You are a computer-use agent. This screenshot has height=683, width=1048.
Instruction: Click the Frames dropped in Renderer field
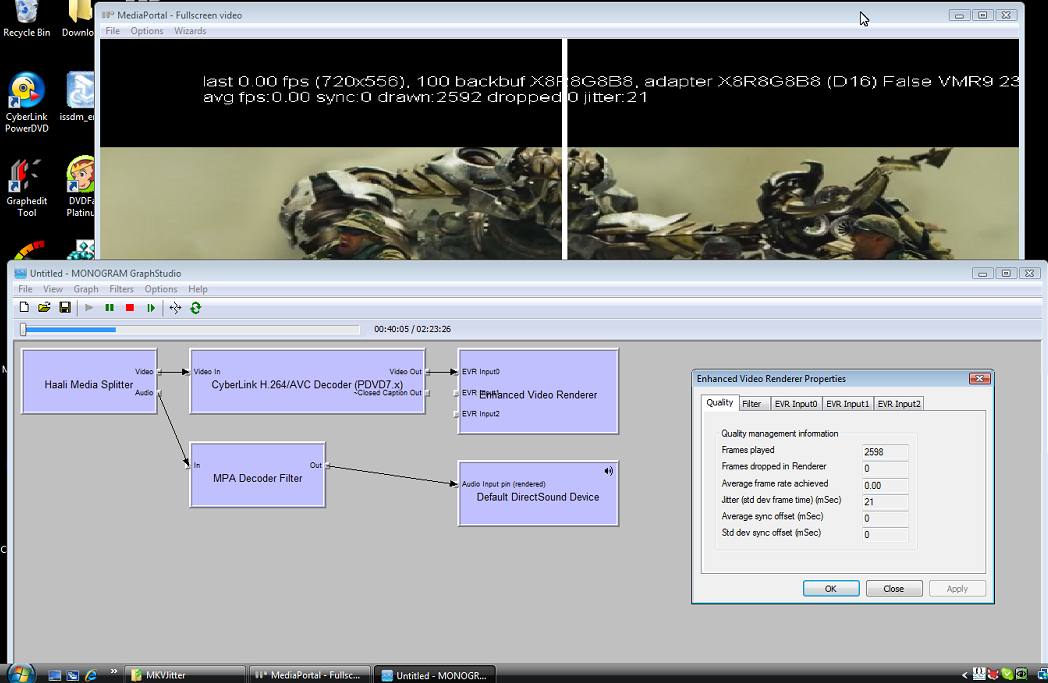[x=884, y=468]
